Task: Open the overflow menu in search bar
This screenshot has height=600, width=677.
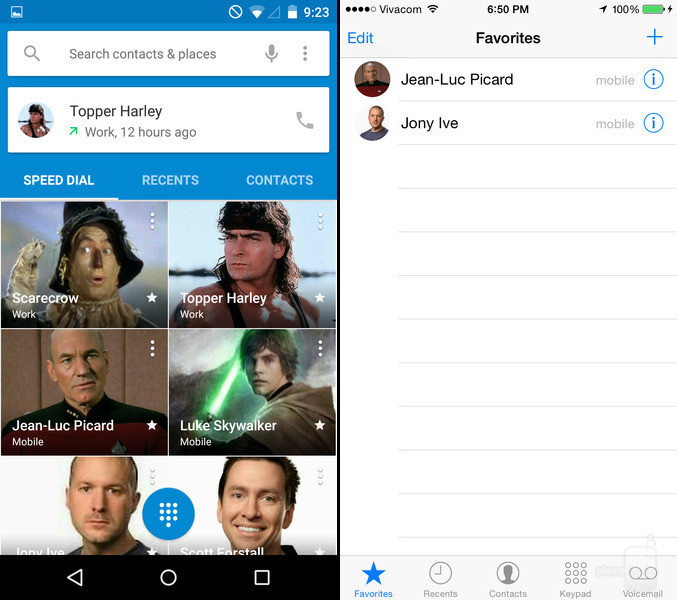Action: tap(305, 54)
